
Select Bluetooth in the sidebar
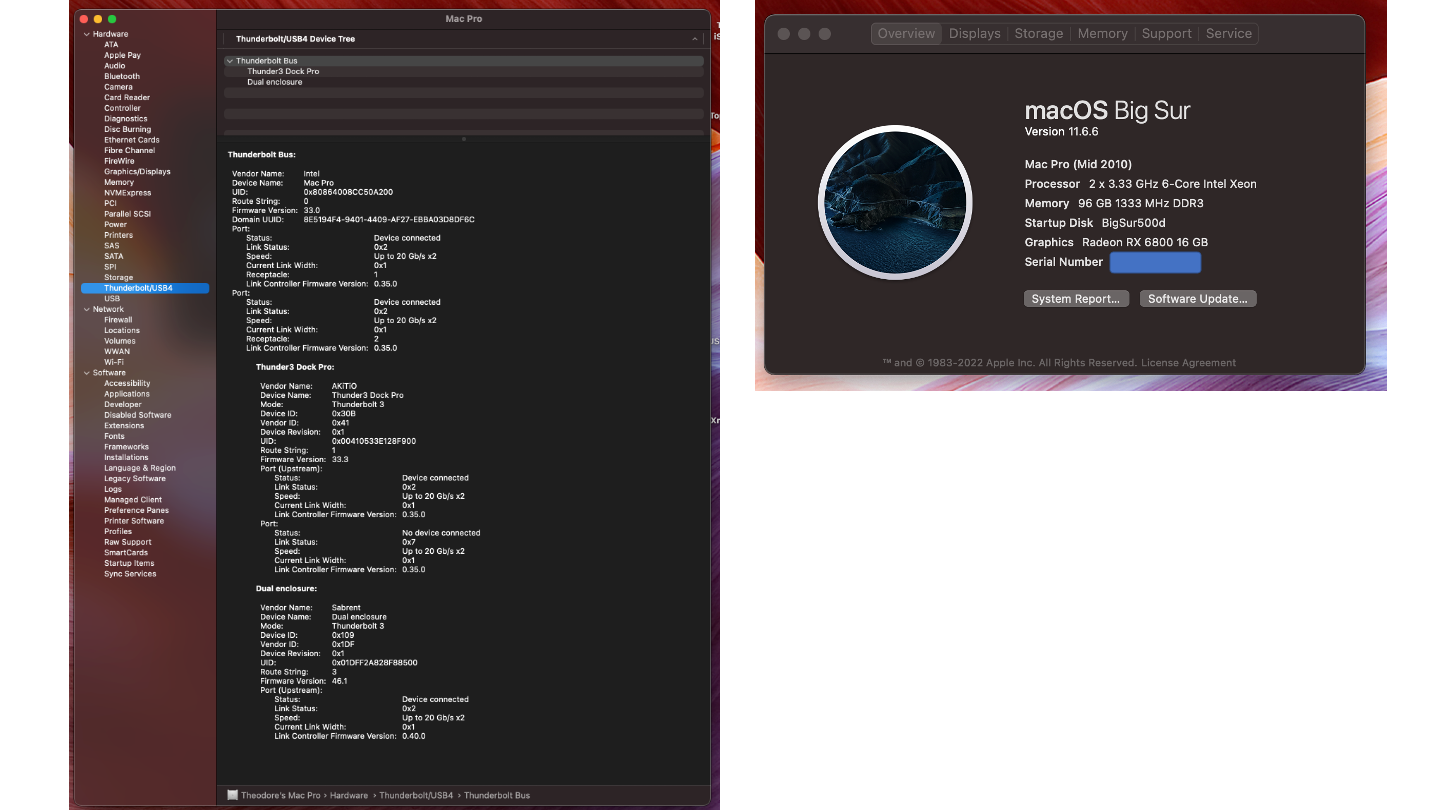pos(122,76)
